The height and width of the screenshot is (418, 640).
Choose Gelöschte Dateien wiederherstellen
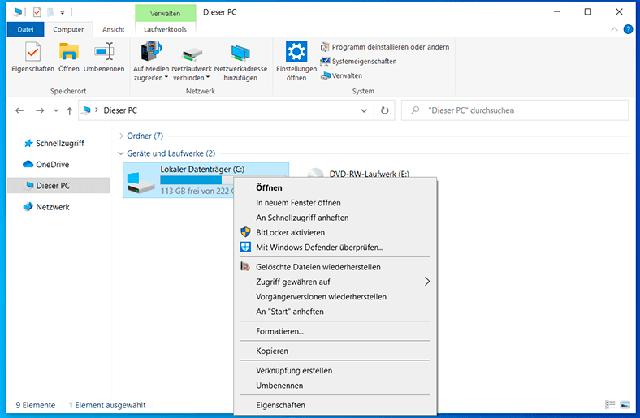pos(336,267)
